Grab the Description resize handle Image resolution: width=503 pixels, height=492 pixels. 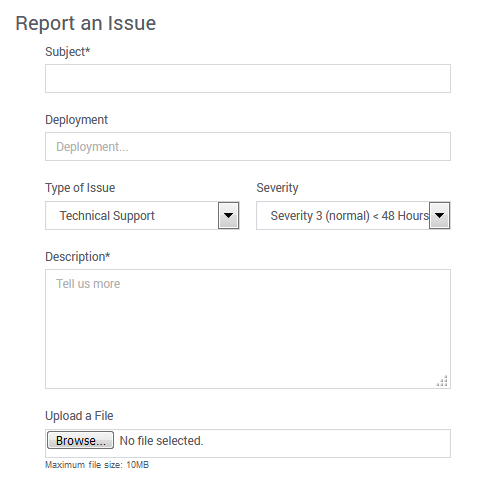click(442, 381)
